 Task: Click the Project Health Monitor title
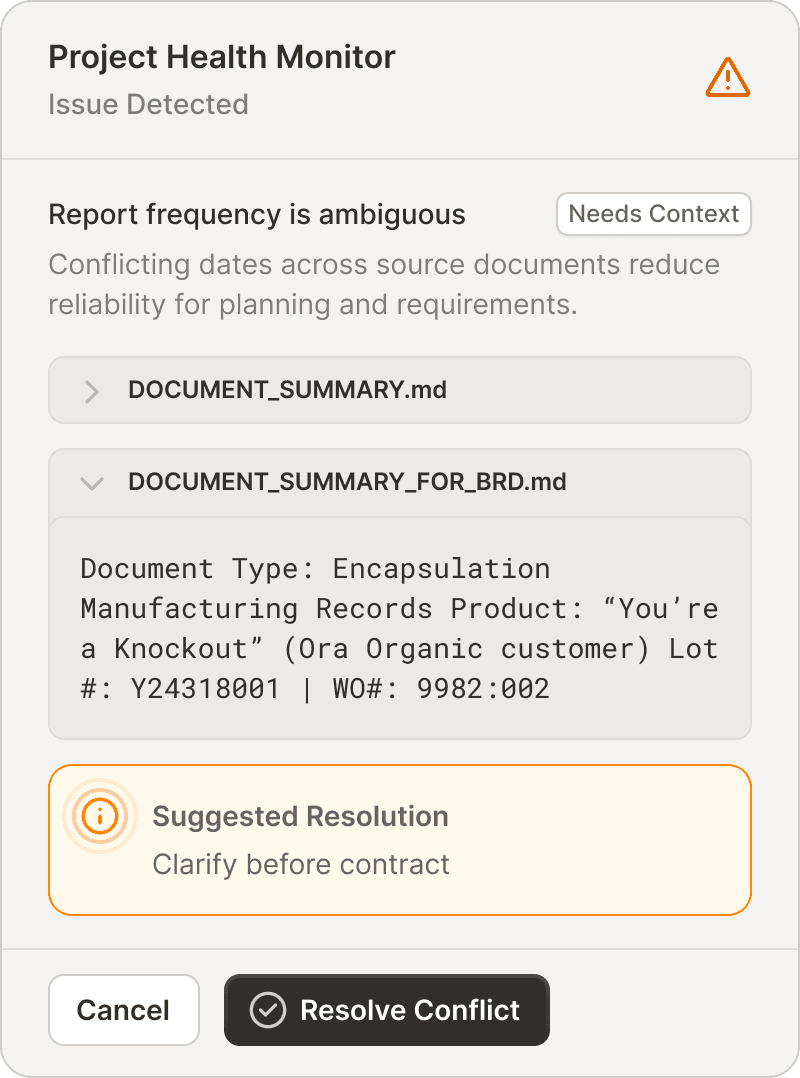pos(222,57)
